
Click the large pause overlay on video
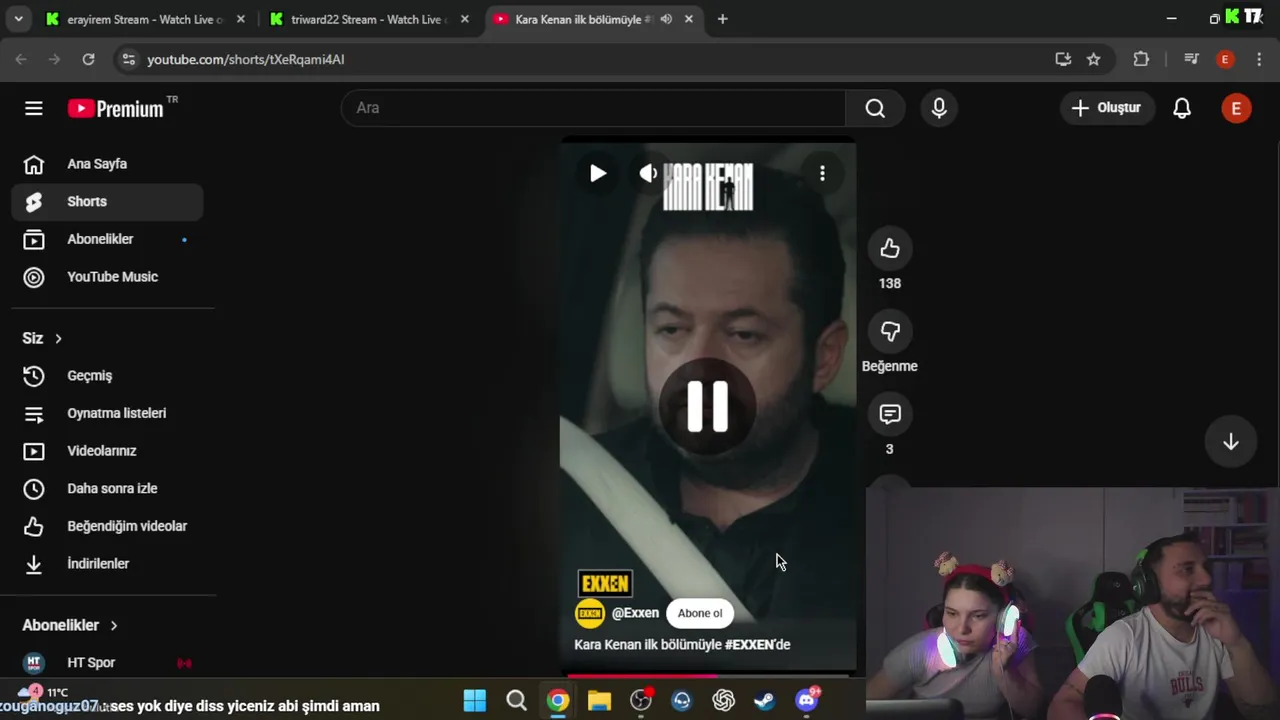(708, 406)
